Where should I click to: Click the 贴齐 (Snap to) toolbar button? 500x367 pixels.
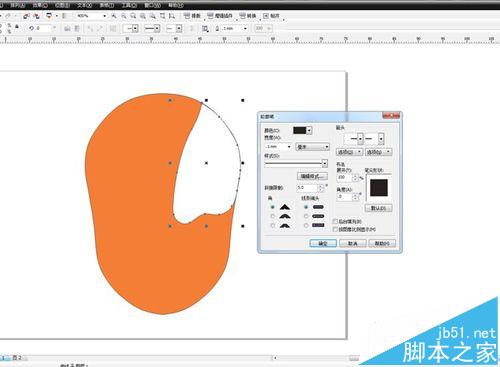tap(271, 16)
